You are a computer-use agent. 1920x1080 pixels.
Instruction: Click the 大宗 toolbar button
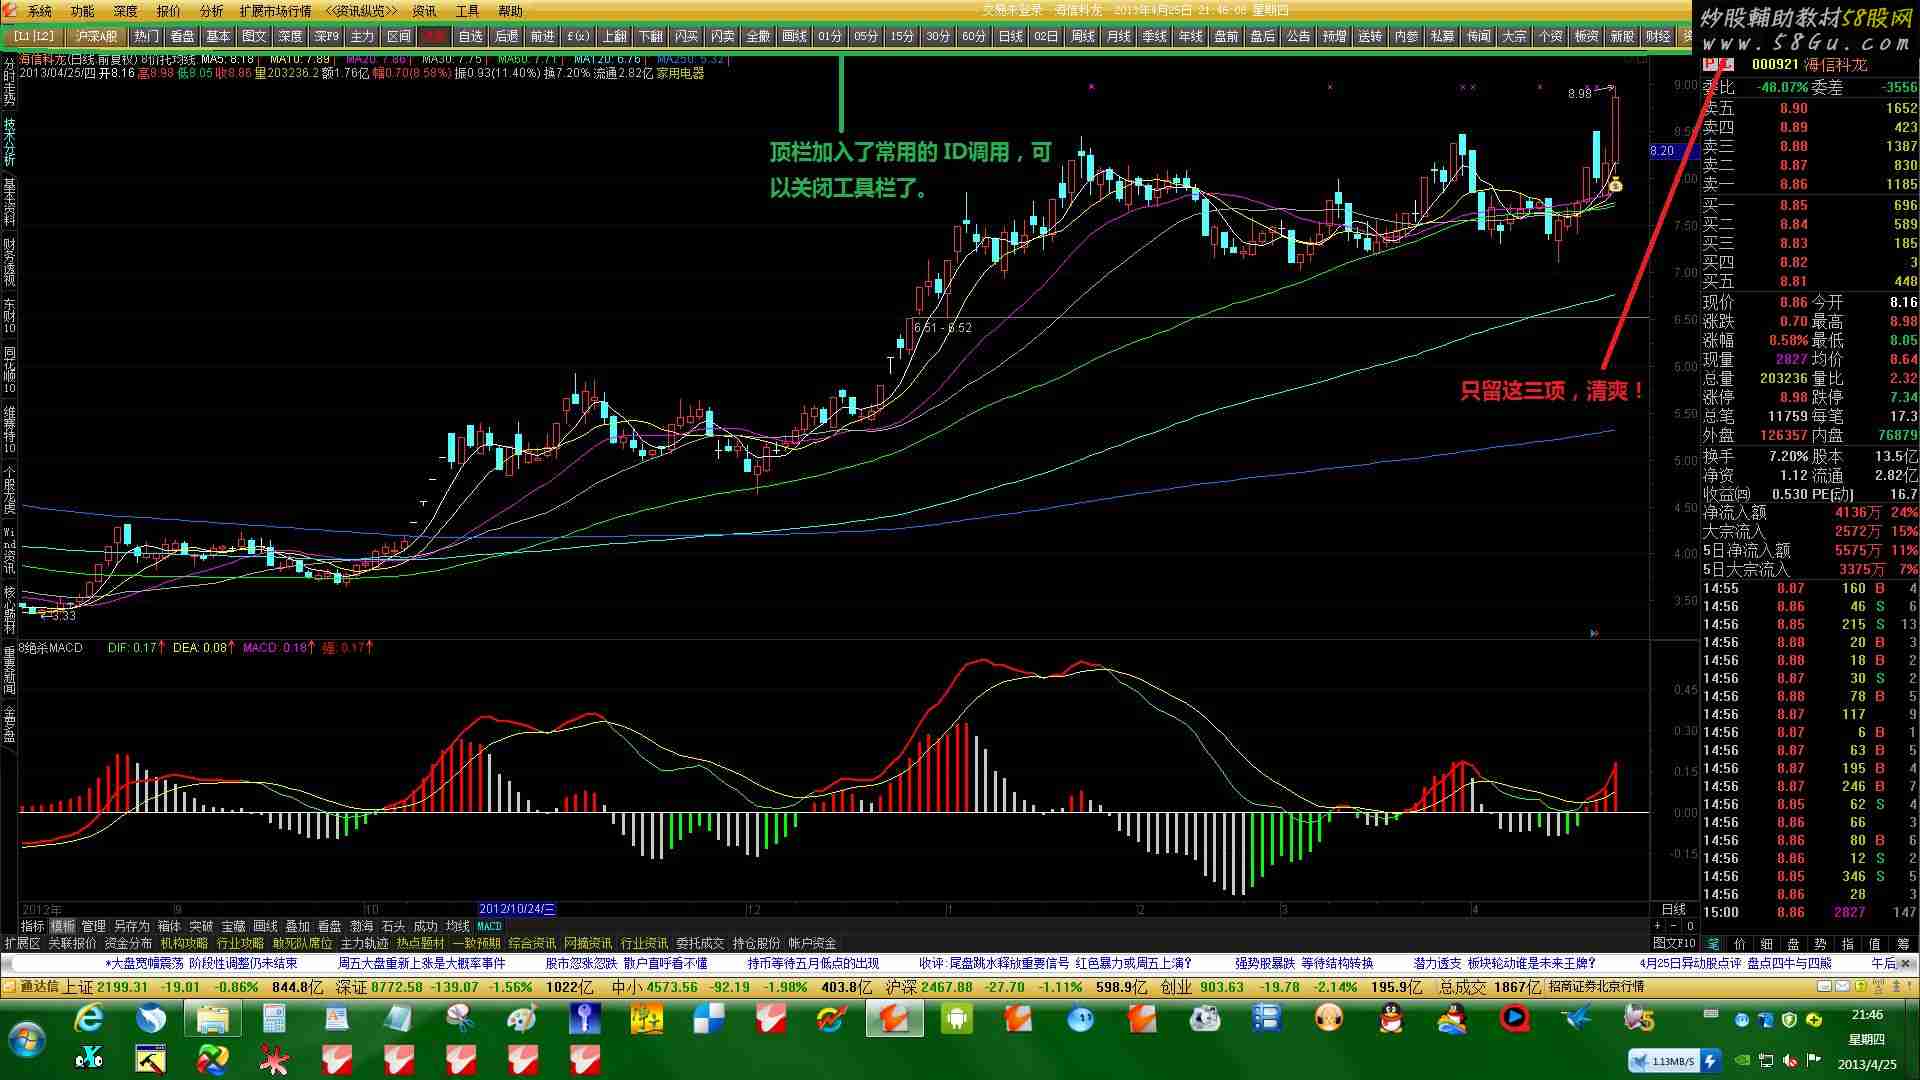(x=1514, y=36)
